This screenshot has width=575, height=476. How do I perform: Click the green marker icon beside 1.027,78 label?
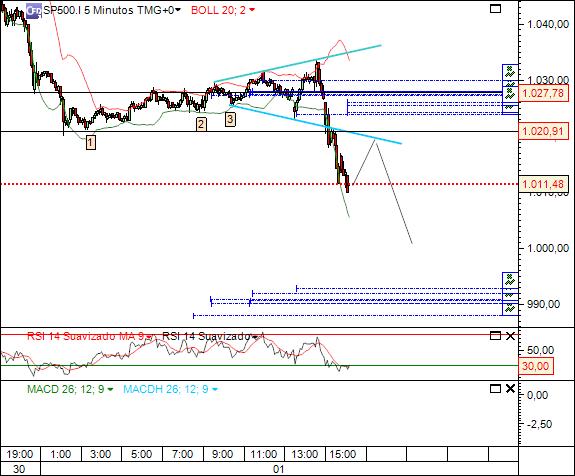510,94
